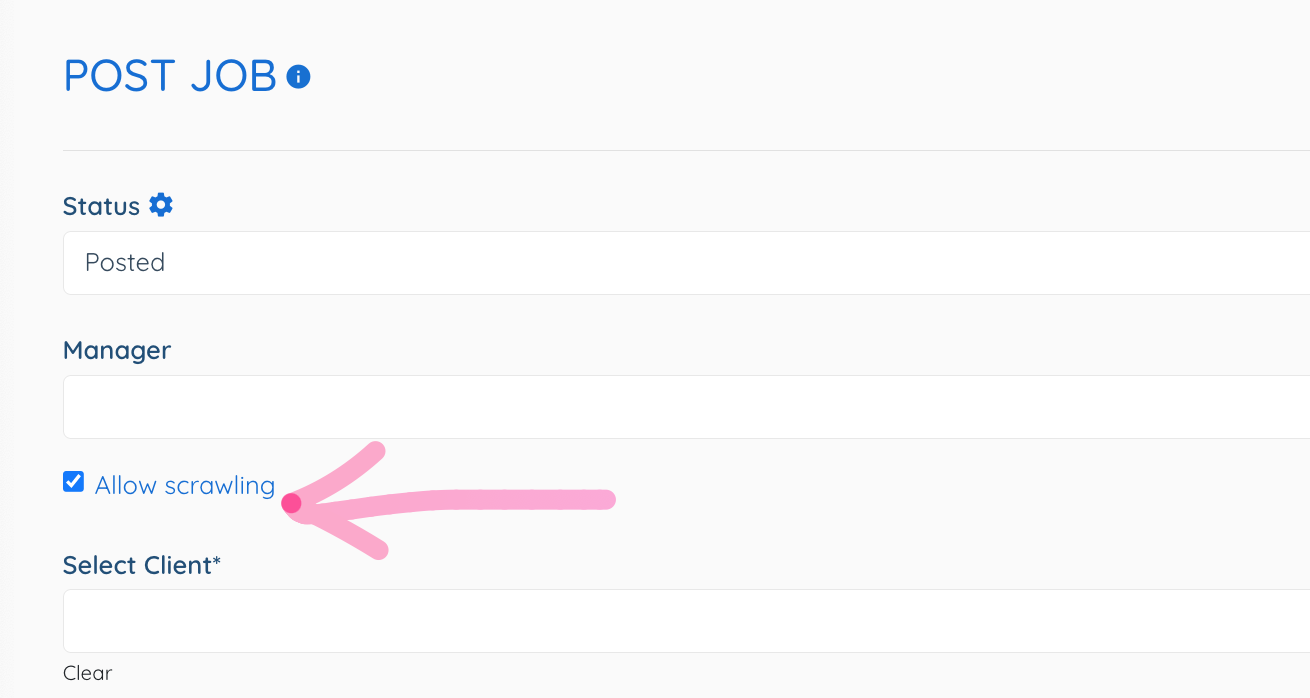Viewport: 1310px width, 698px height.
Task: Open the Select Client combo box
Action: (x=686, y=621)
